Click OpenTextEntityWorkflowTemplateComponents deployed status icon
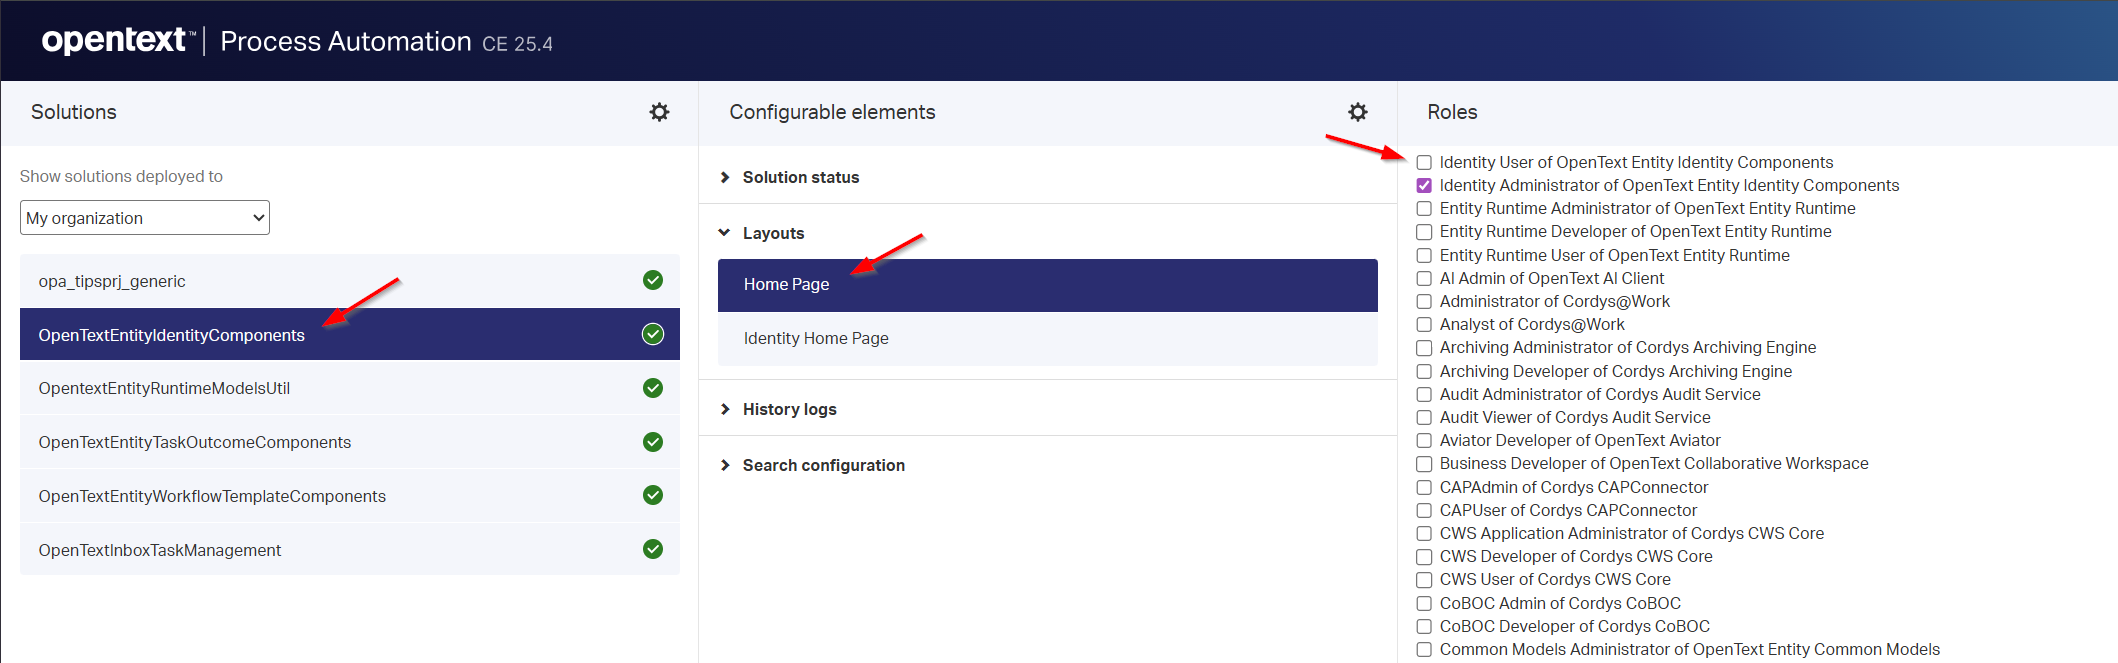2118x663 pixels. point(653,495)
